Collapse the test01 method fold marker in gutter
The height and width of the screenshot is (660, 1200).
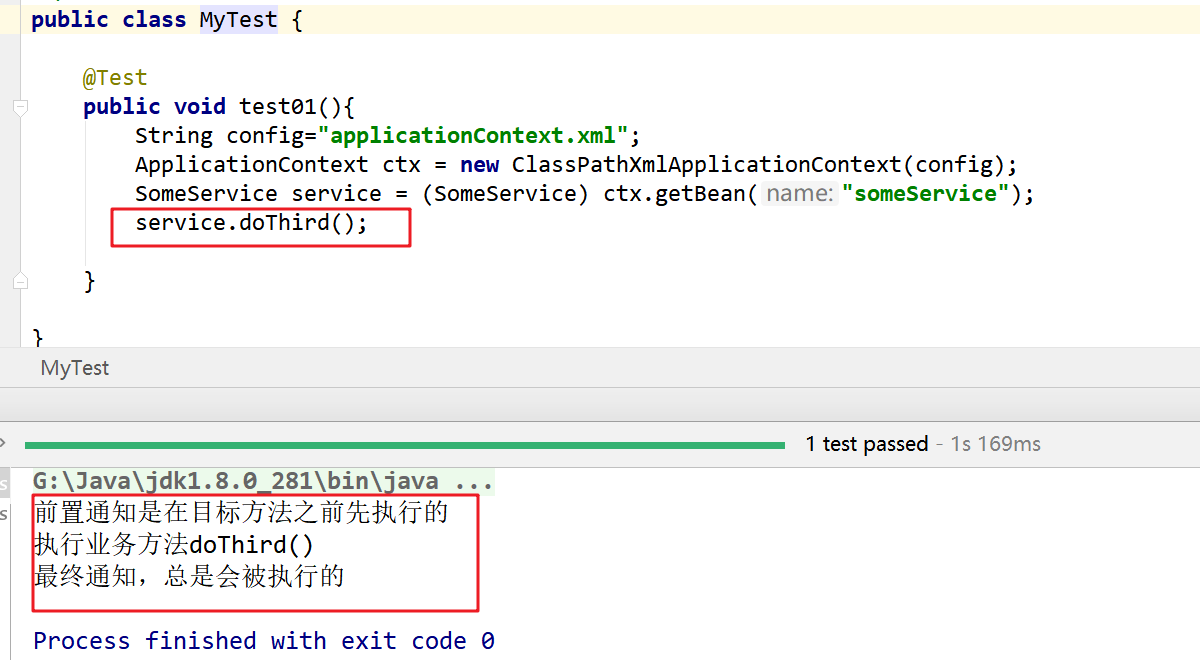[x=20, y=107]
